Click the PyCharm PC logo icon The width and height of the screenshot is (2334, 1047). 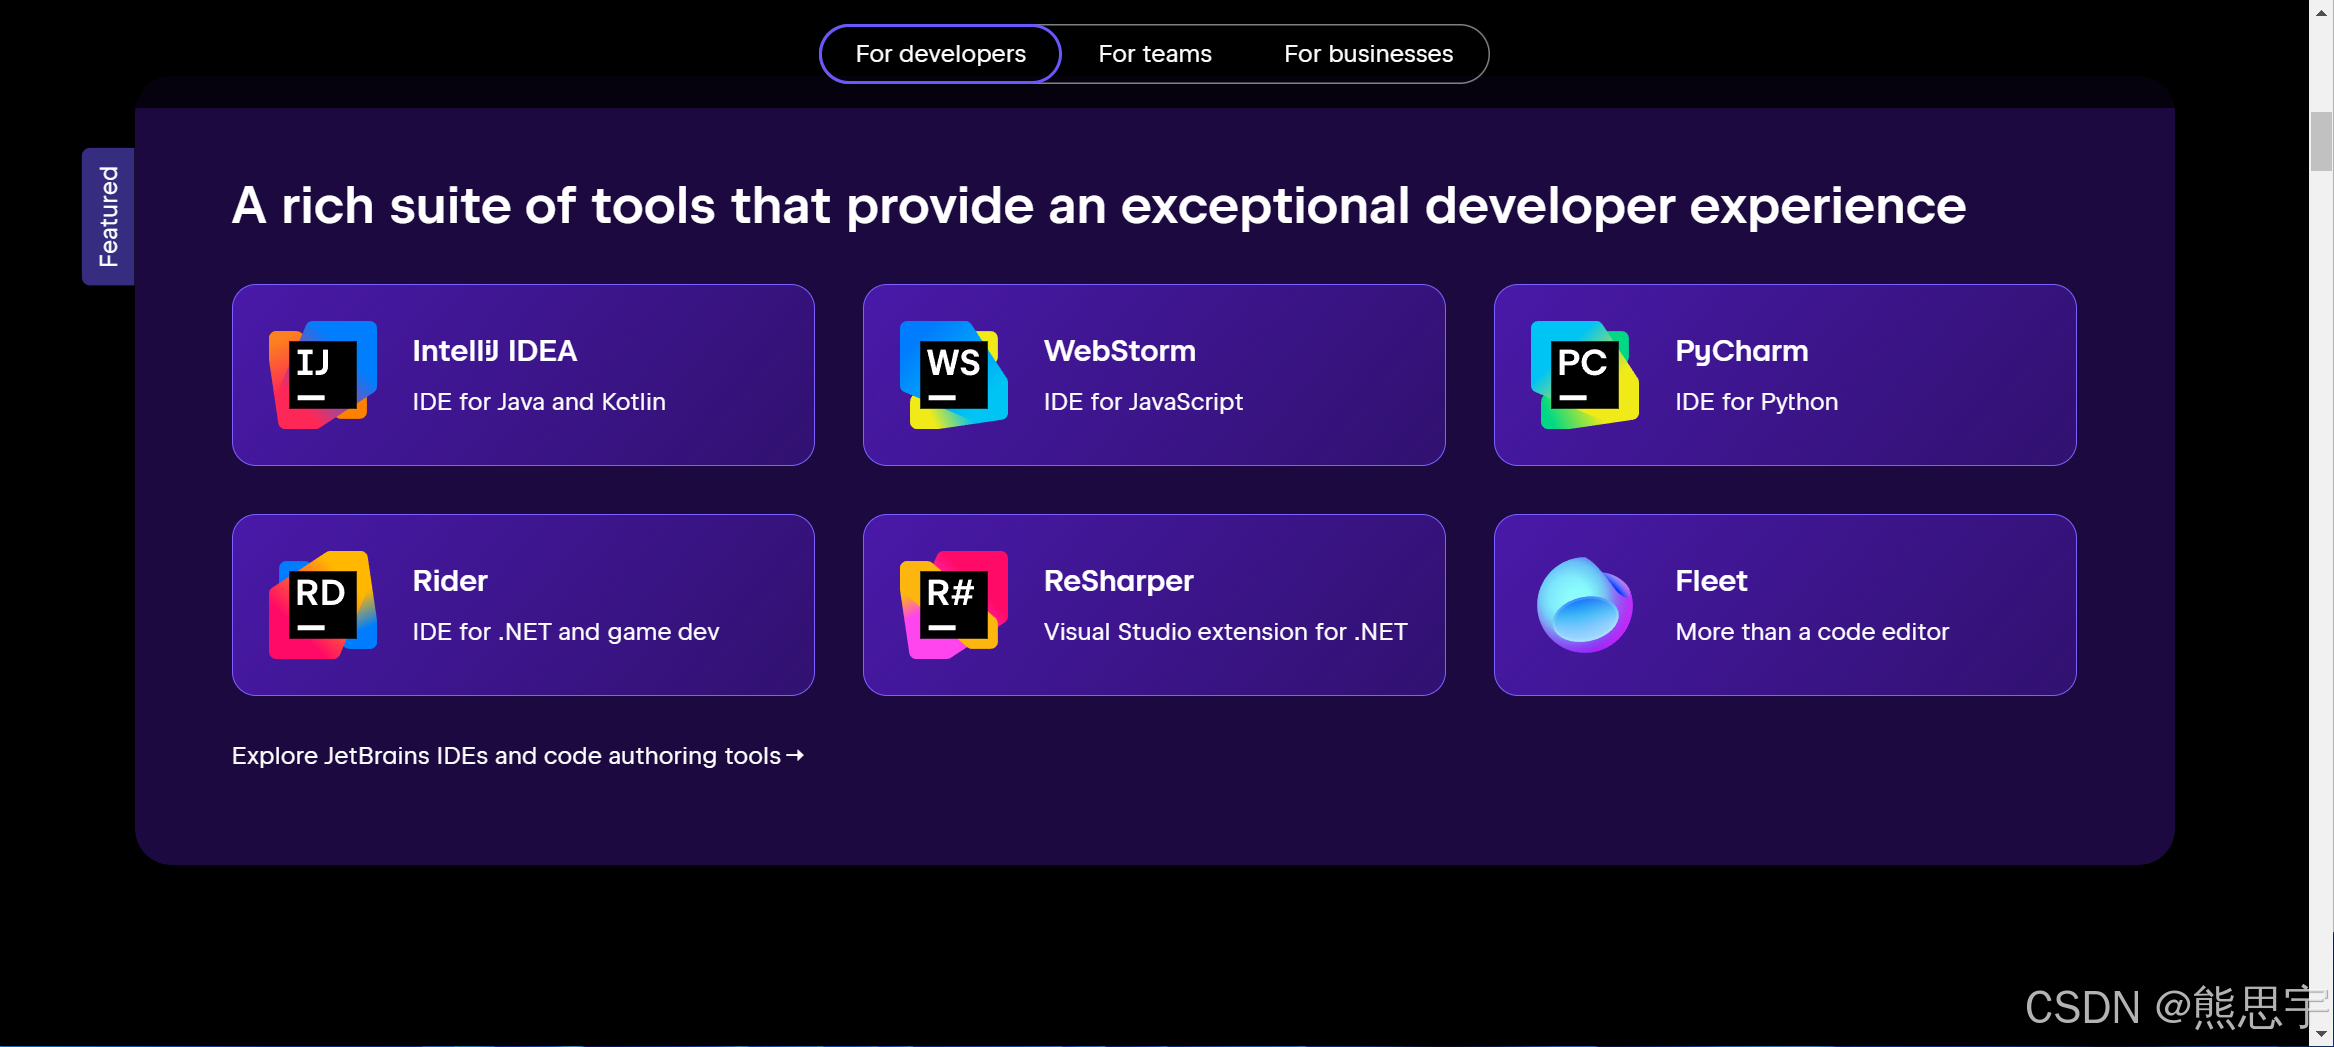coord(1585,375)
